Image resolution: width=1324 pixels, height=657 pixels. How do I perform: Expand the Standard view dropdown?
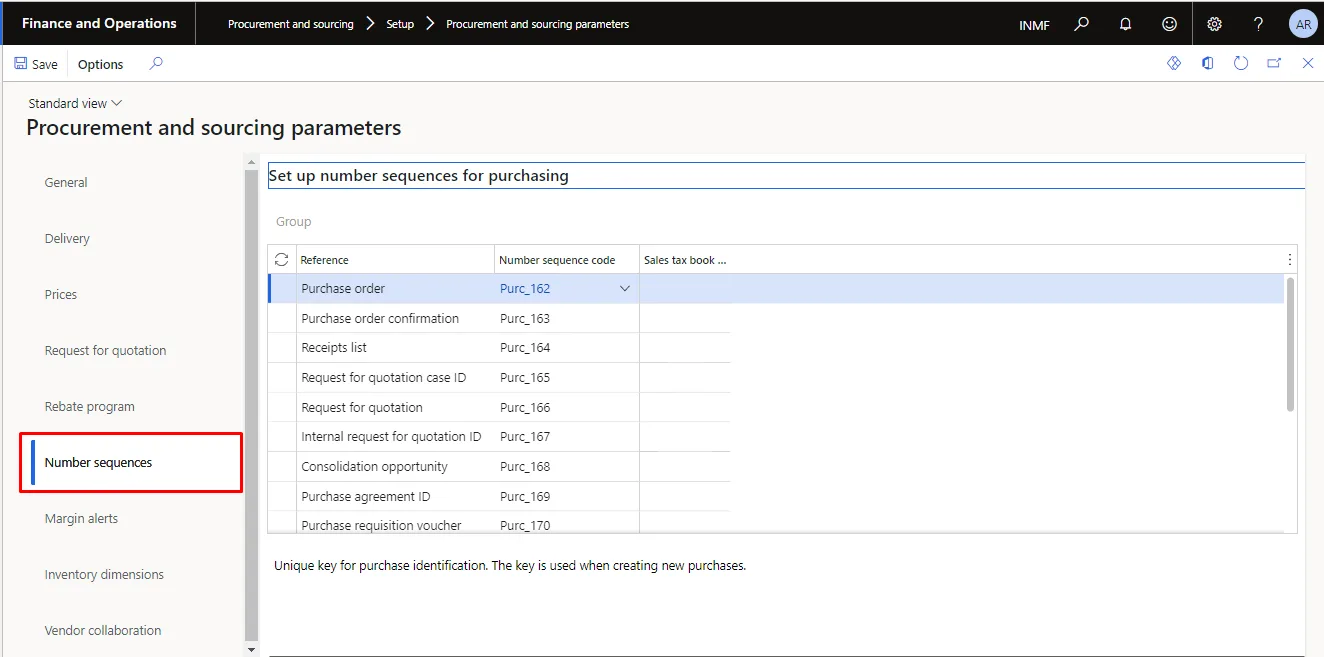[75, 103]
